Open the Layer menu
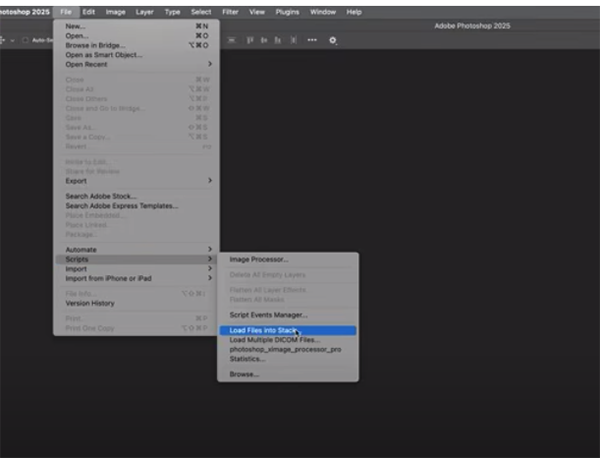 click(x=144, y=12)
